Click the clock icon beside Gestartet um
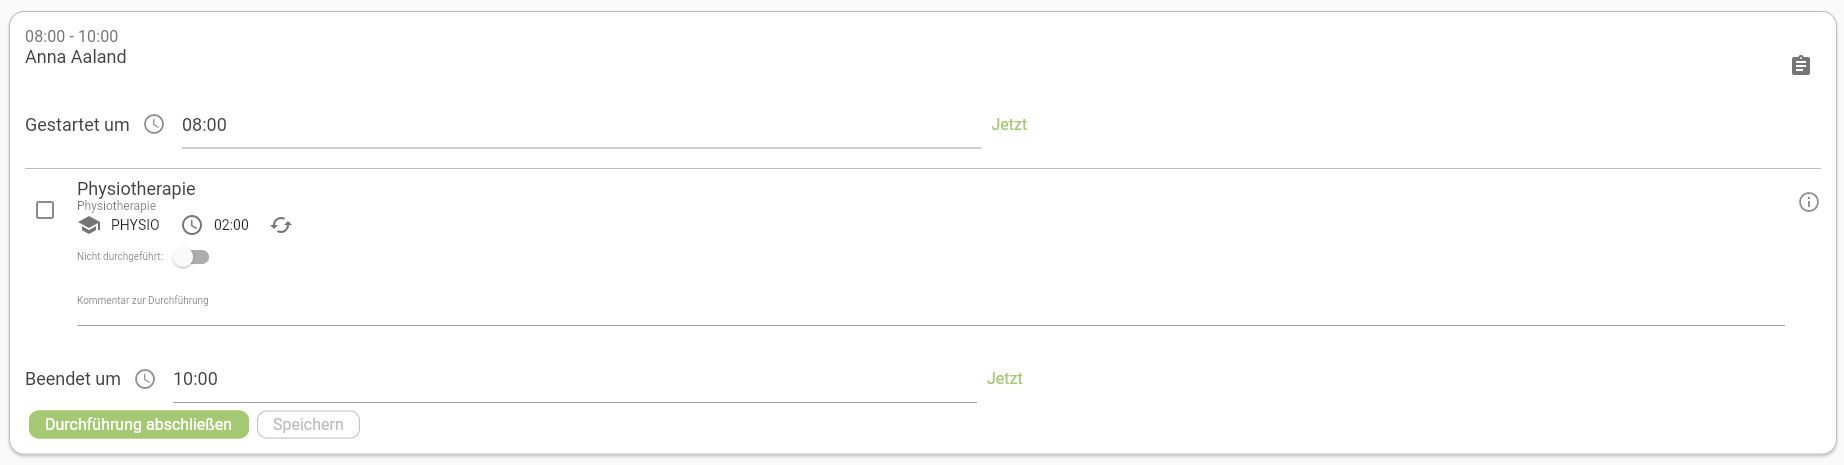 [154, 125]
